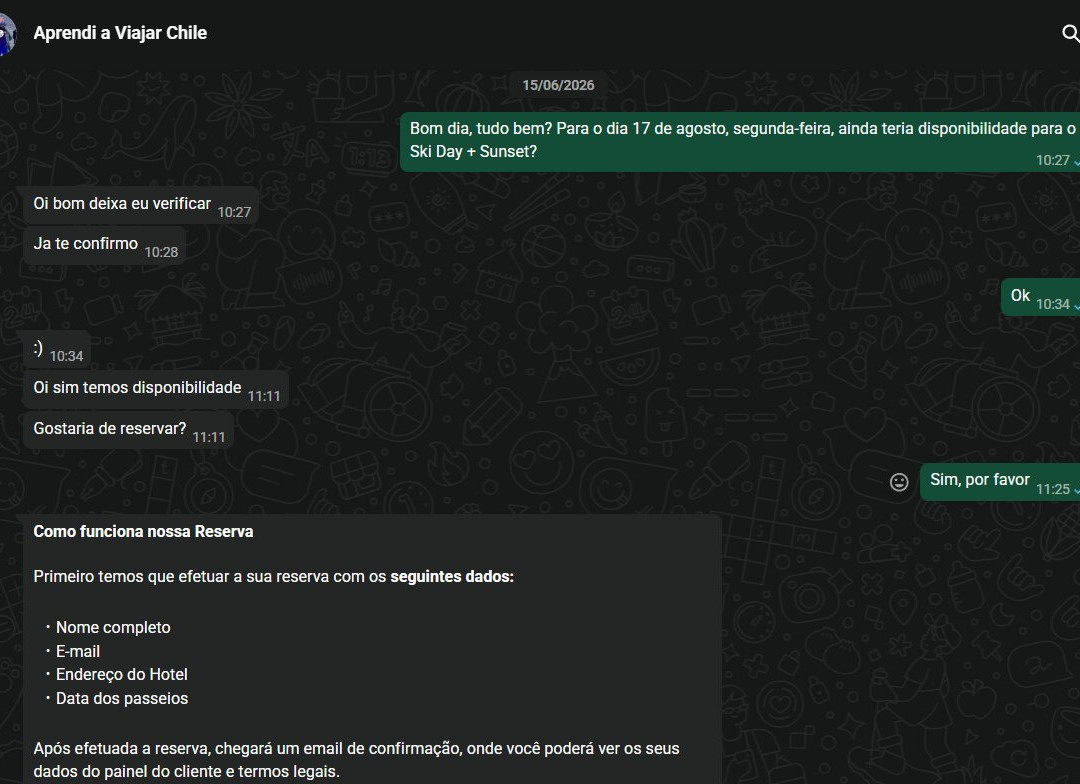Click the "Data dos passeios" bullet item
This screenshot has width=1080, height=784.
[122, 699]
